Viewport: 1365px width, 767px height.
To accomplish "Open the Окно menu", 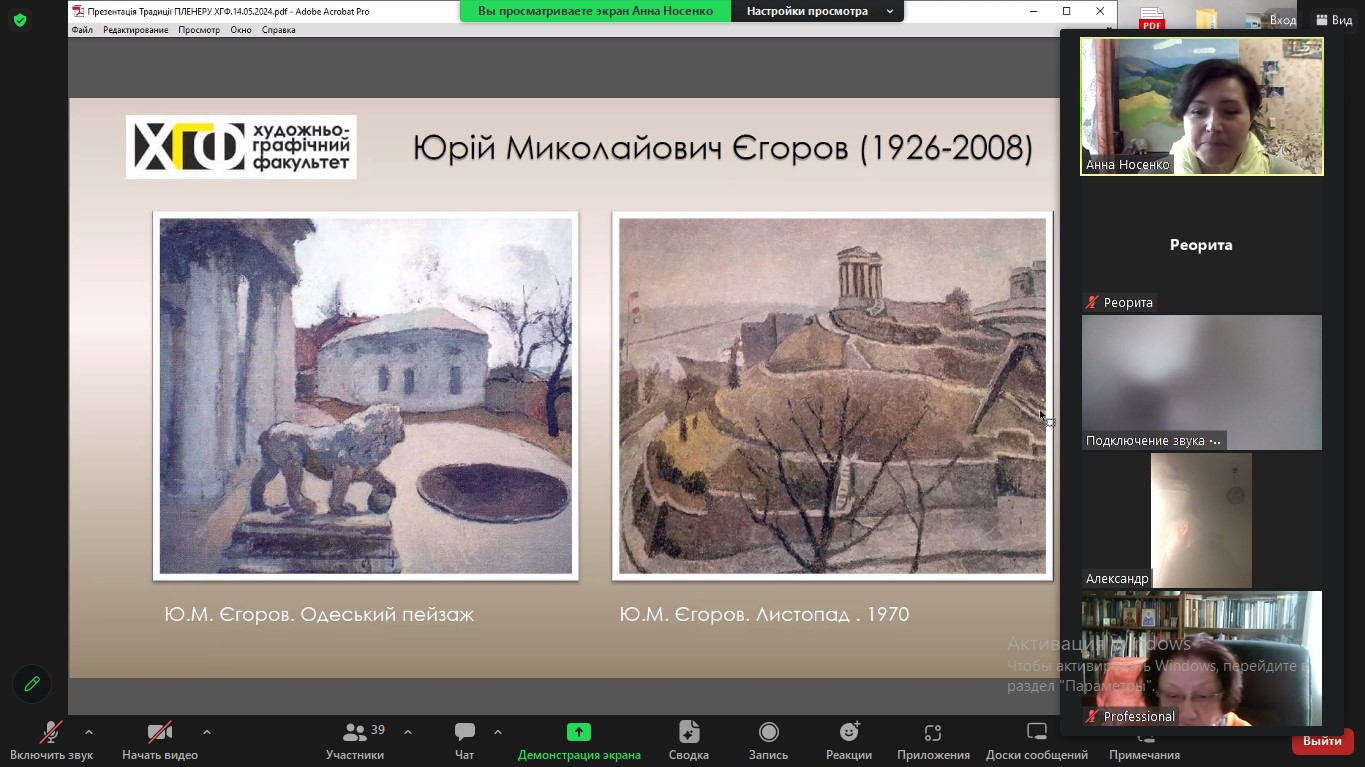I will tap(241, 30).
